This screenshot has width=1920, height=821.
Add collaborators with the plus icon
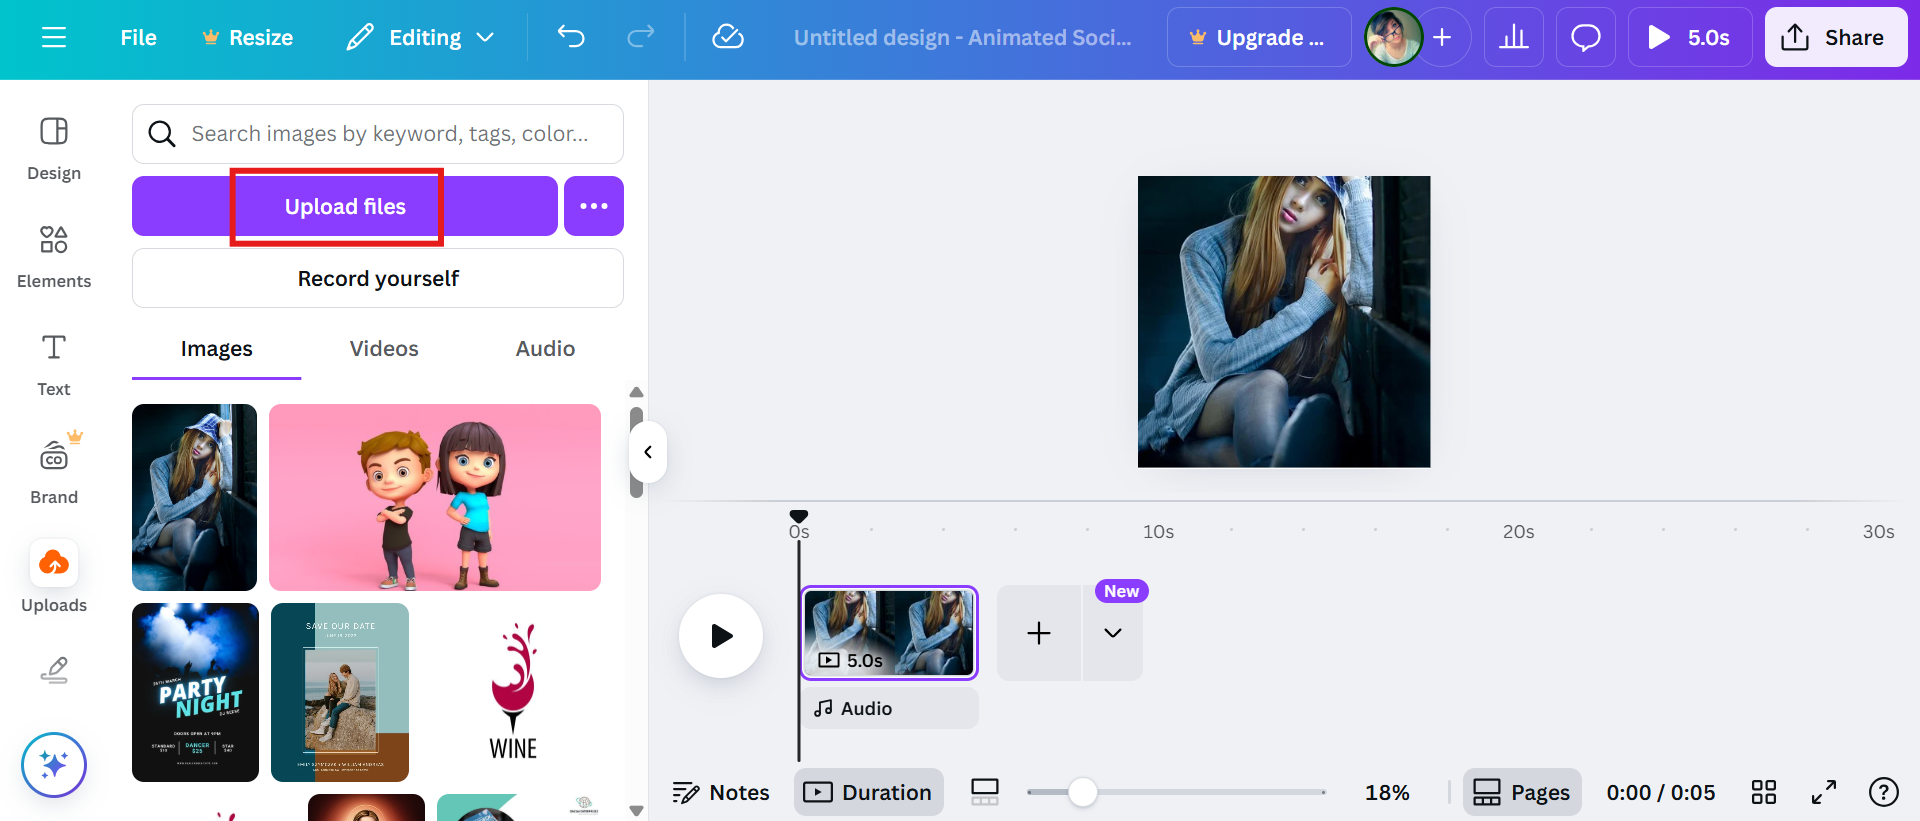coord(1442,38)
